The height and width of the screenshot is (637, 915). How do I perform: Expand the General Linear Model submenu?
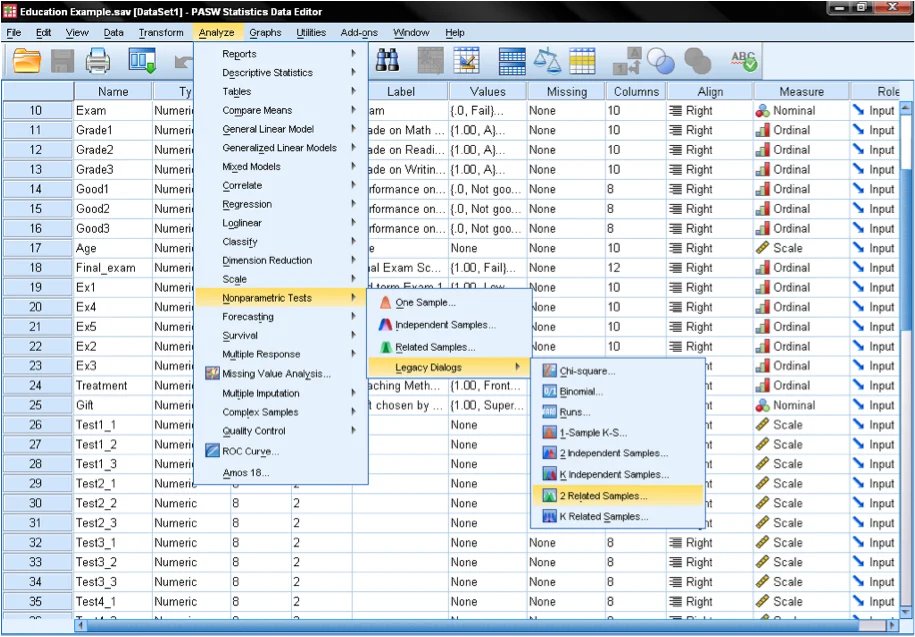pos(281,129)
